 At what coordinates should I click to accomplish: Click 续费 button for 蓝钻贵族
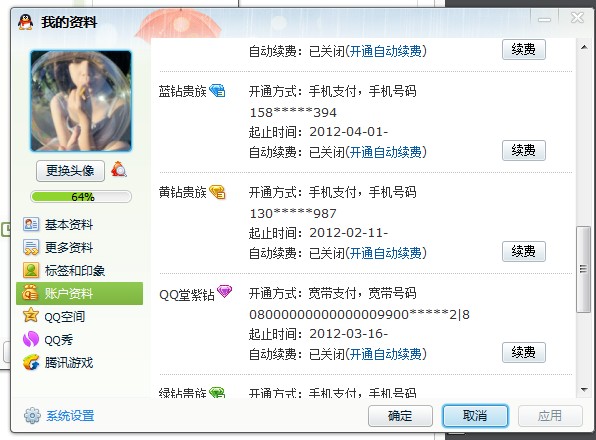click(524, 150)
